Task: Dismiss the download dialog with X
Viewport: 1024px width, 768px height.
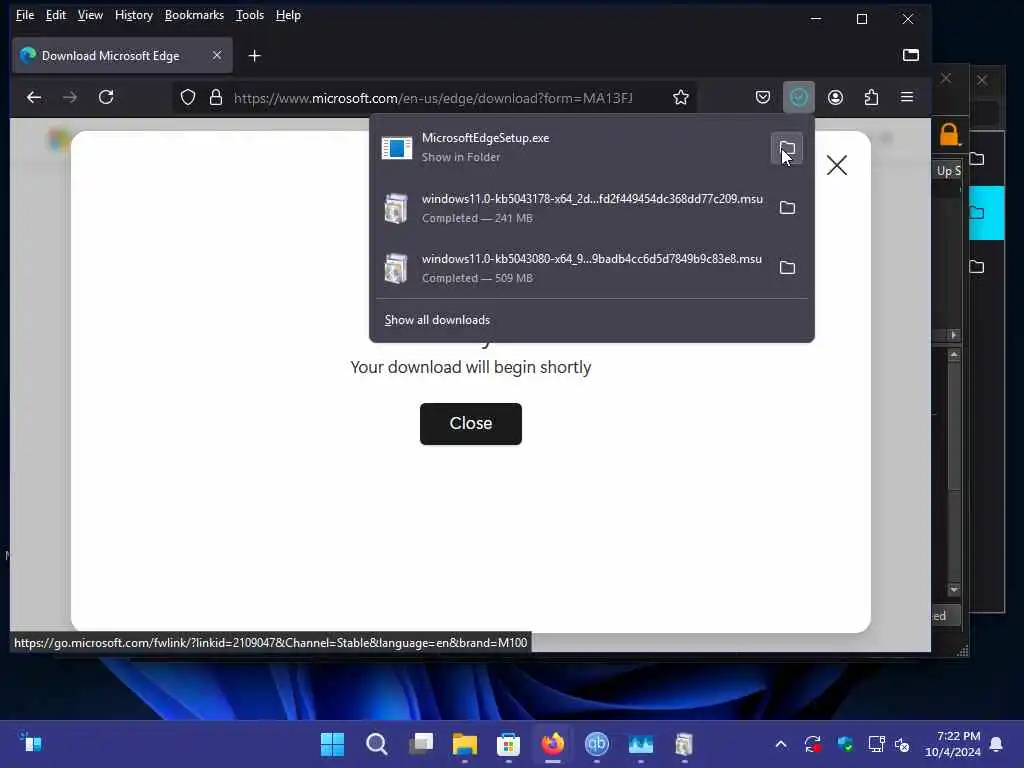Action: click(x=837, y=165)
